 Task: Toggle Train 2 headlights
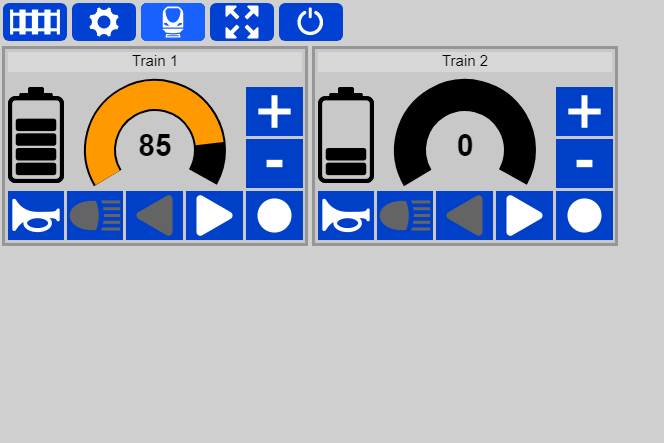(x=405, y=216)
